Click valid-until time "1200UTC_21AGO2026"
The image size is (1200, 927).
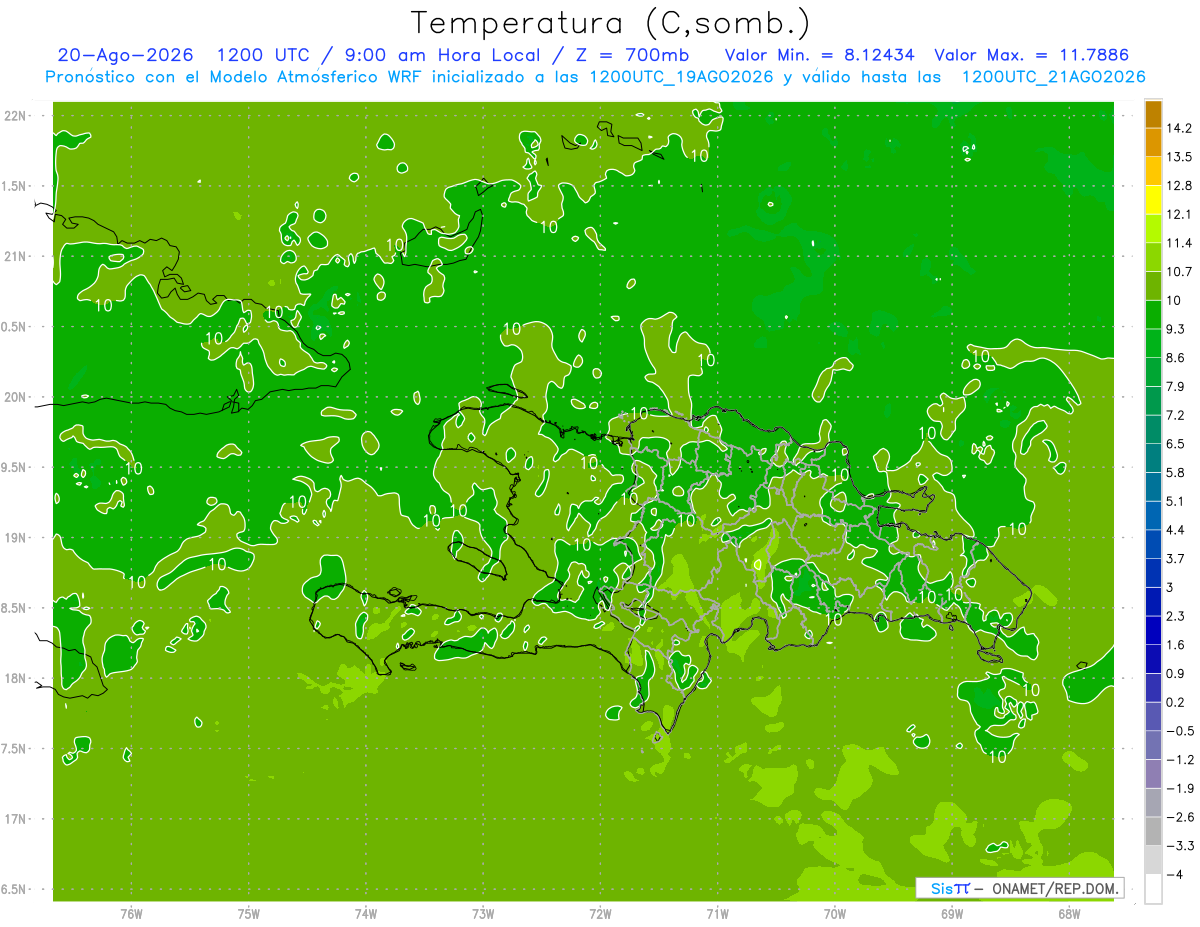(1054, 77)
